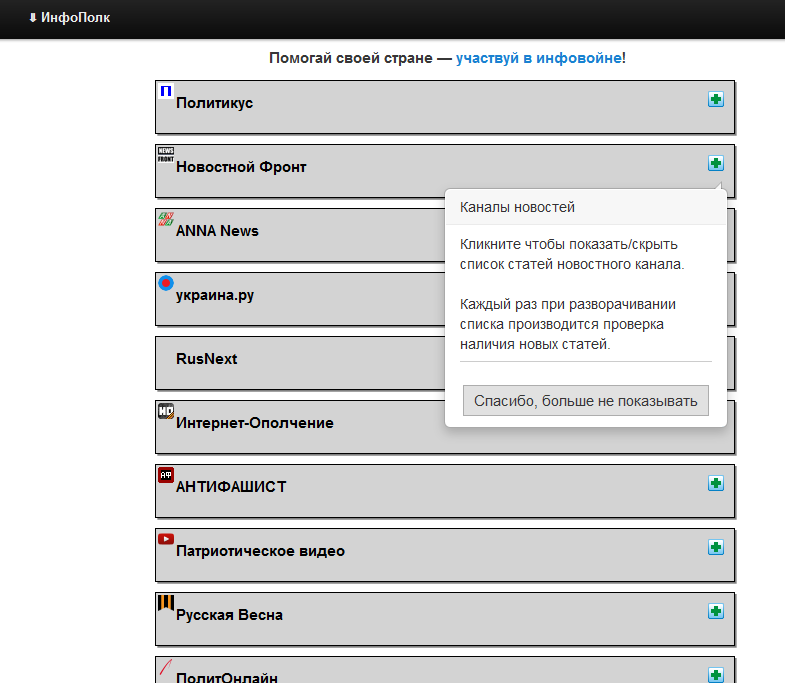Select the ANNA News channel title

(x=217, y=231)
